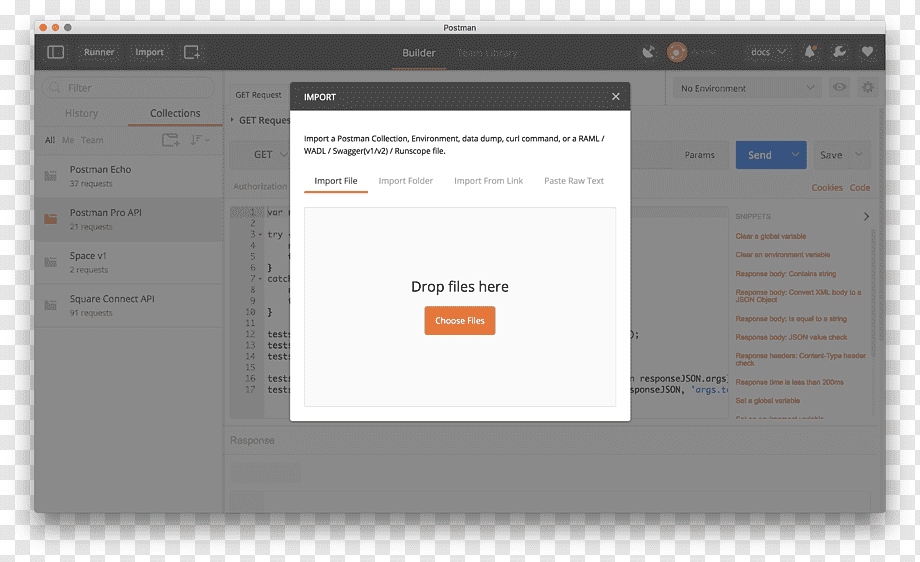This screenshot has height=562, width=920.
Task: Expand the GET Request title triangle
Action: [x=232, y=120]
